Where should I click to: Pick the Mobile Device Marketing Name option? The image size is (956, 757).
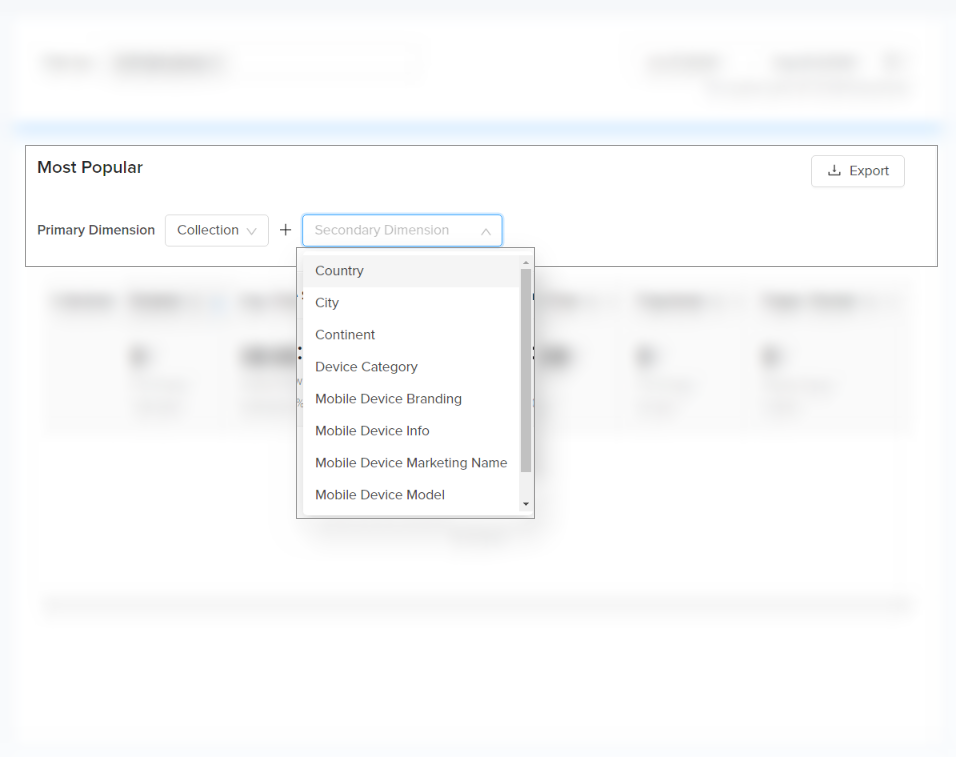click(x=411, y=463)
